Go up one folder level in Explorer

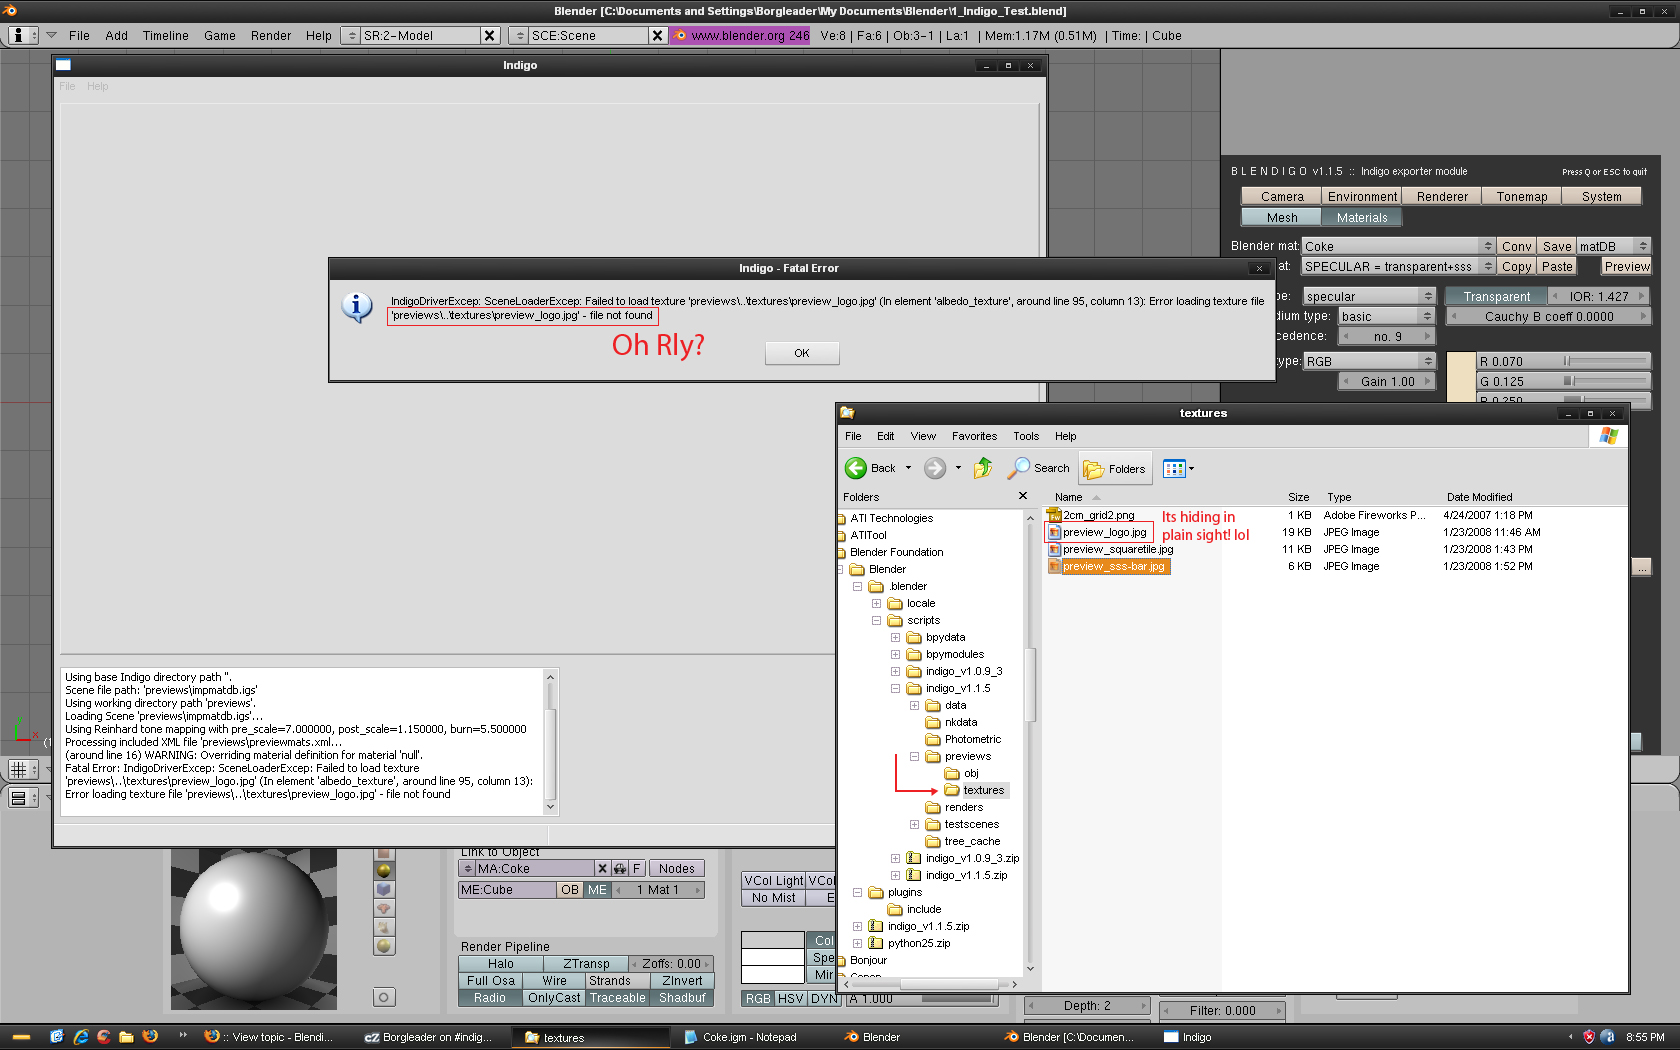[983, 468]
